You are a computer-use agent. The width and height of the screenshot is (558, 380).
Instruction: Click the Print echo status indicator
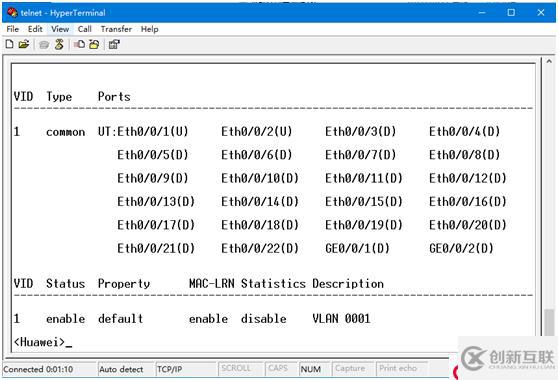coord(398,368)
